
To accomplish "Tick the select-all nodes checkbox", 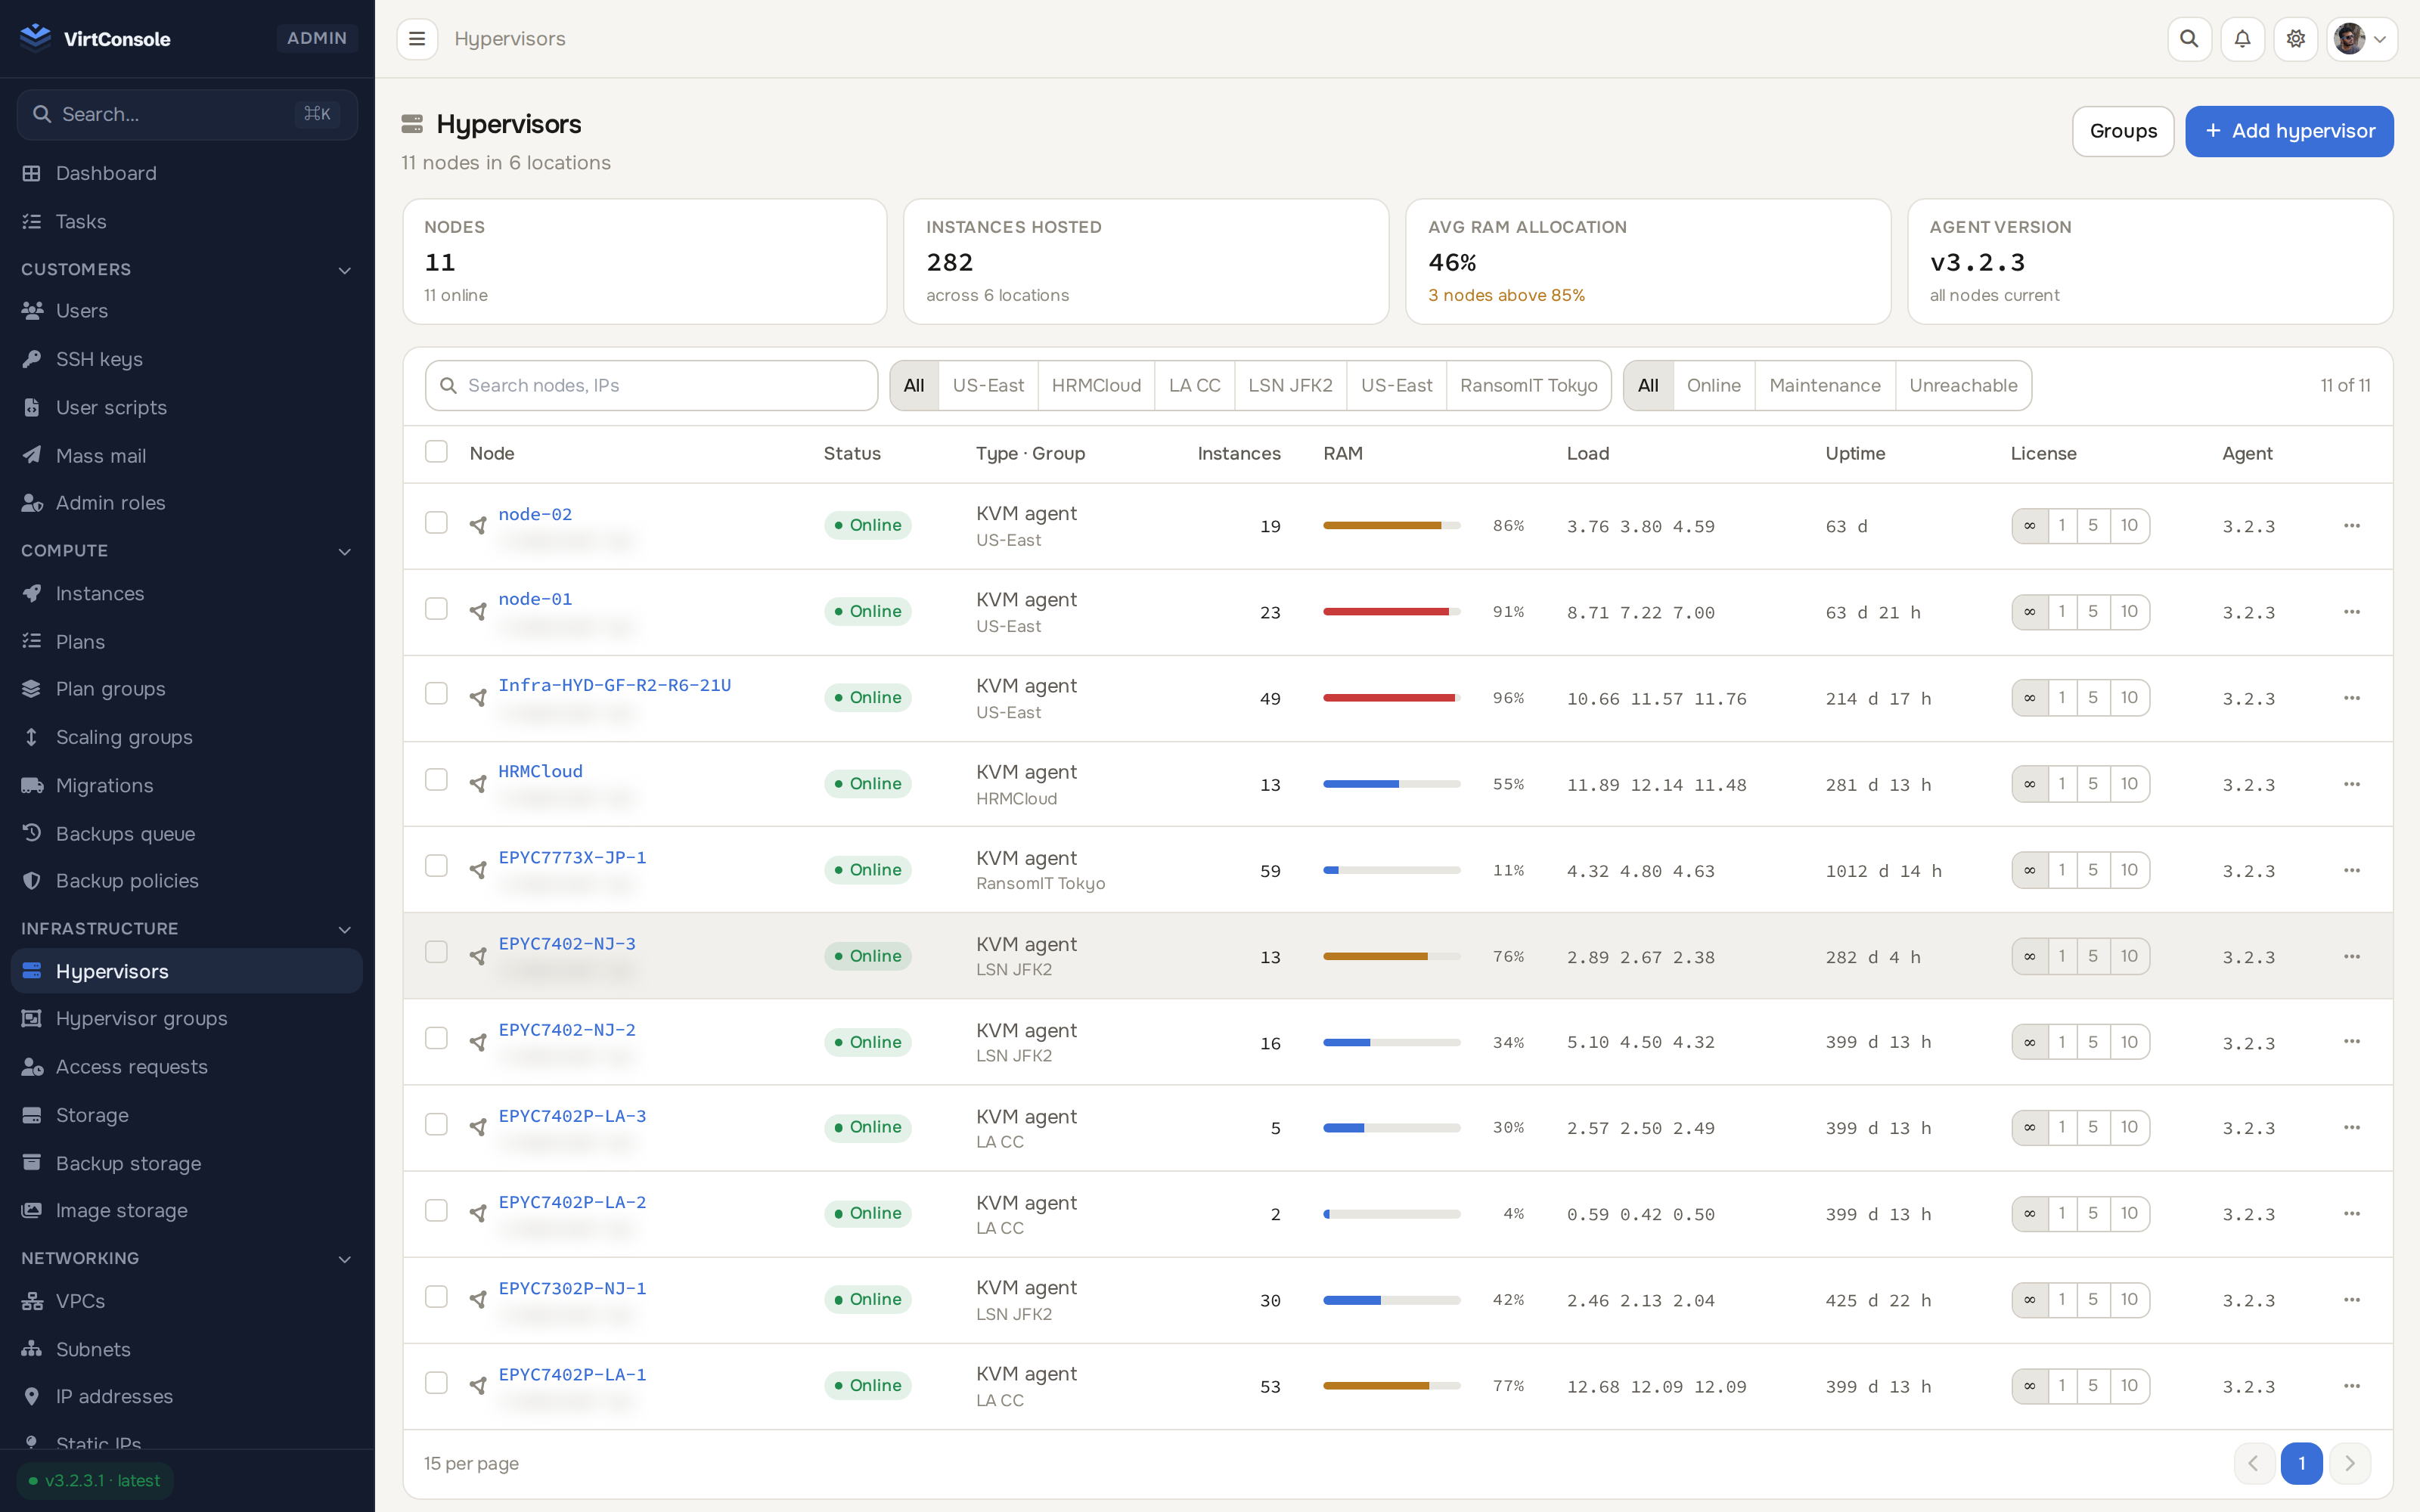I will 436,452.
